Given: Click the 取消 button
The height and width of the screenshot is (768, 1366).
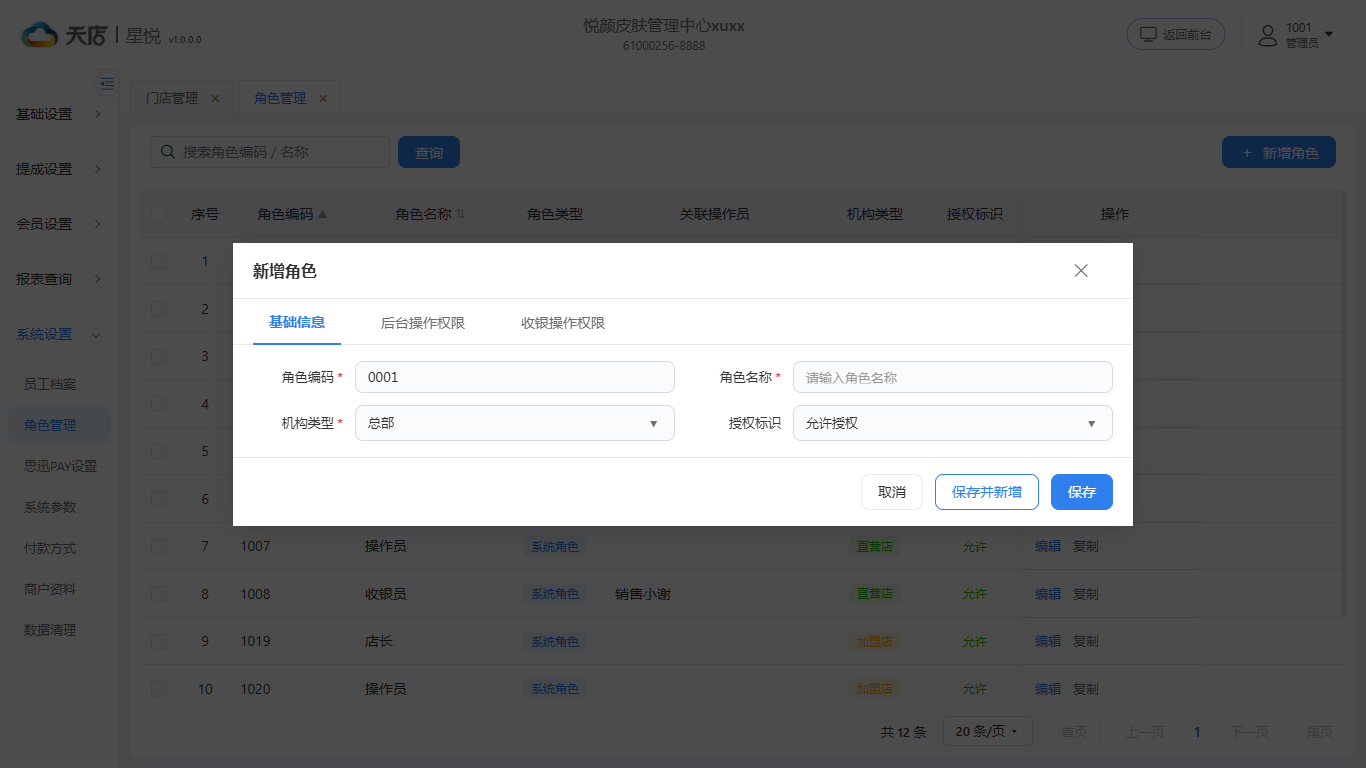Looking at the screenshot, I should coord(892,492).
